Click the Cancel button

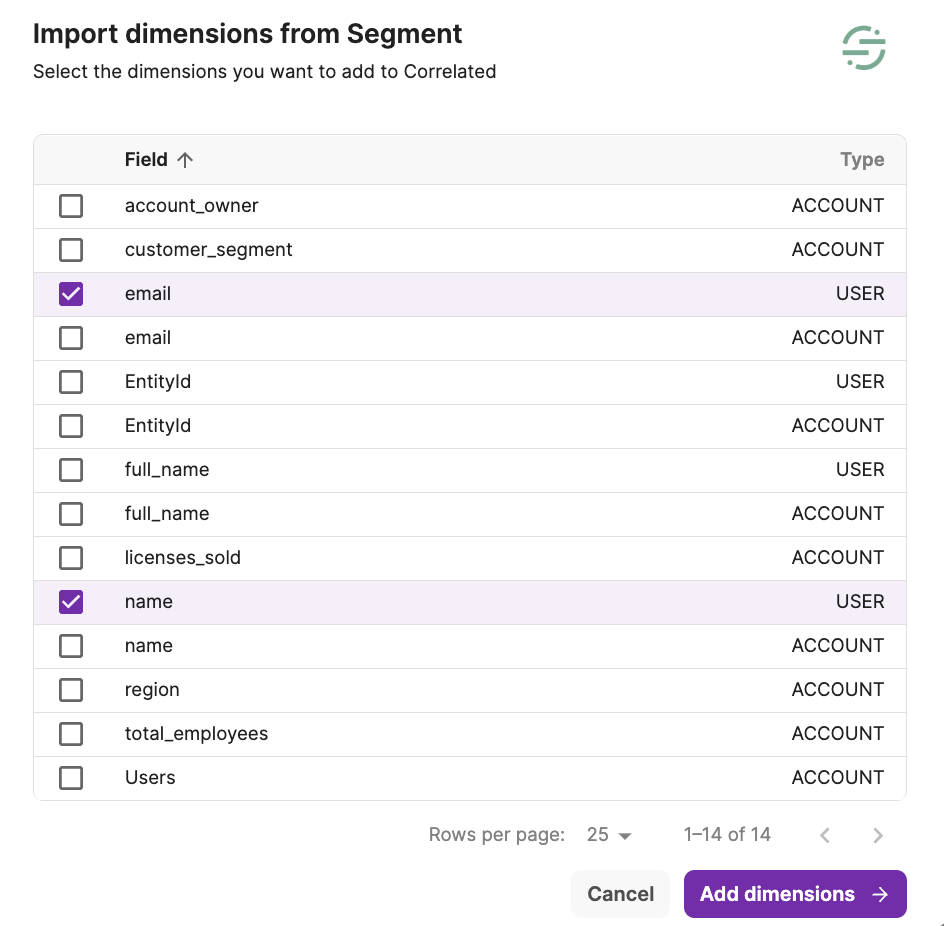tap(620, 894)
